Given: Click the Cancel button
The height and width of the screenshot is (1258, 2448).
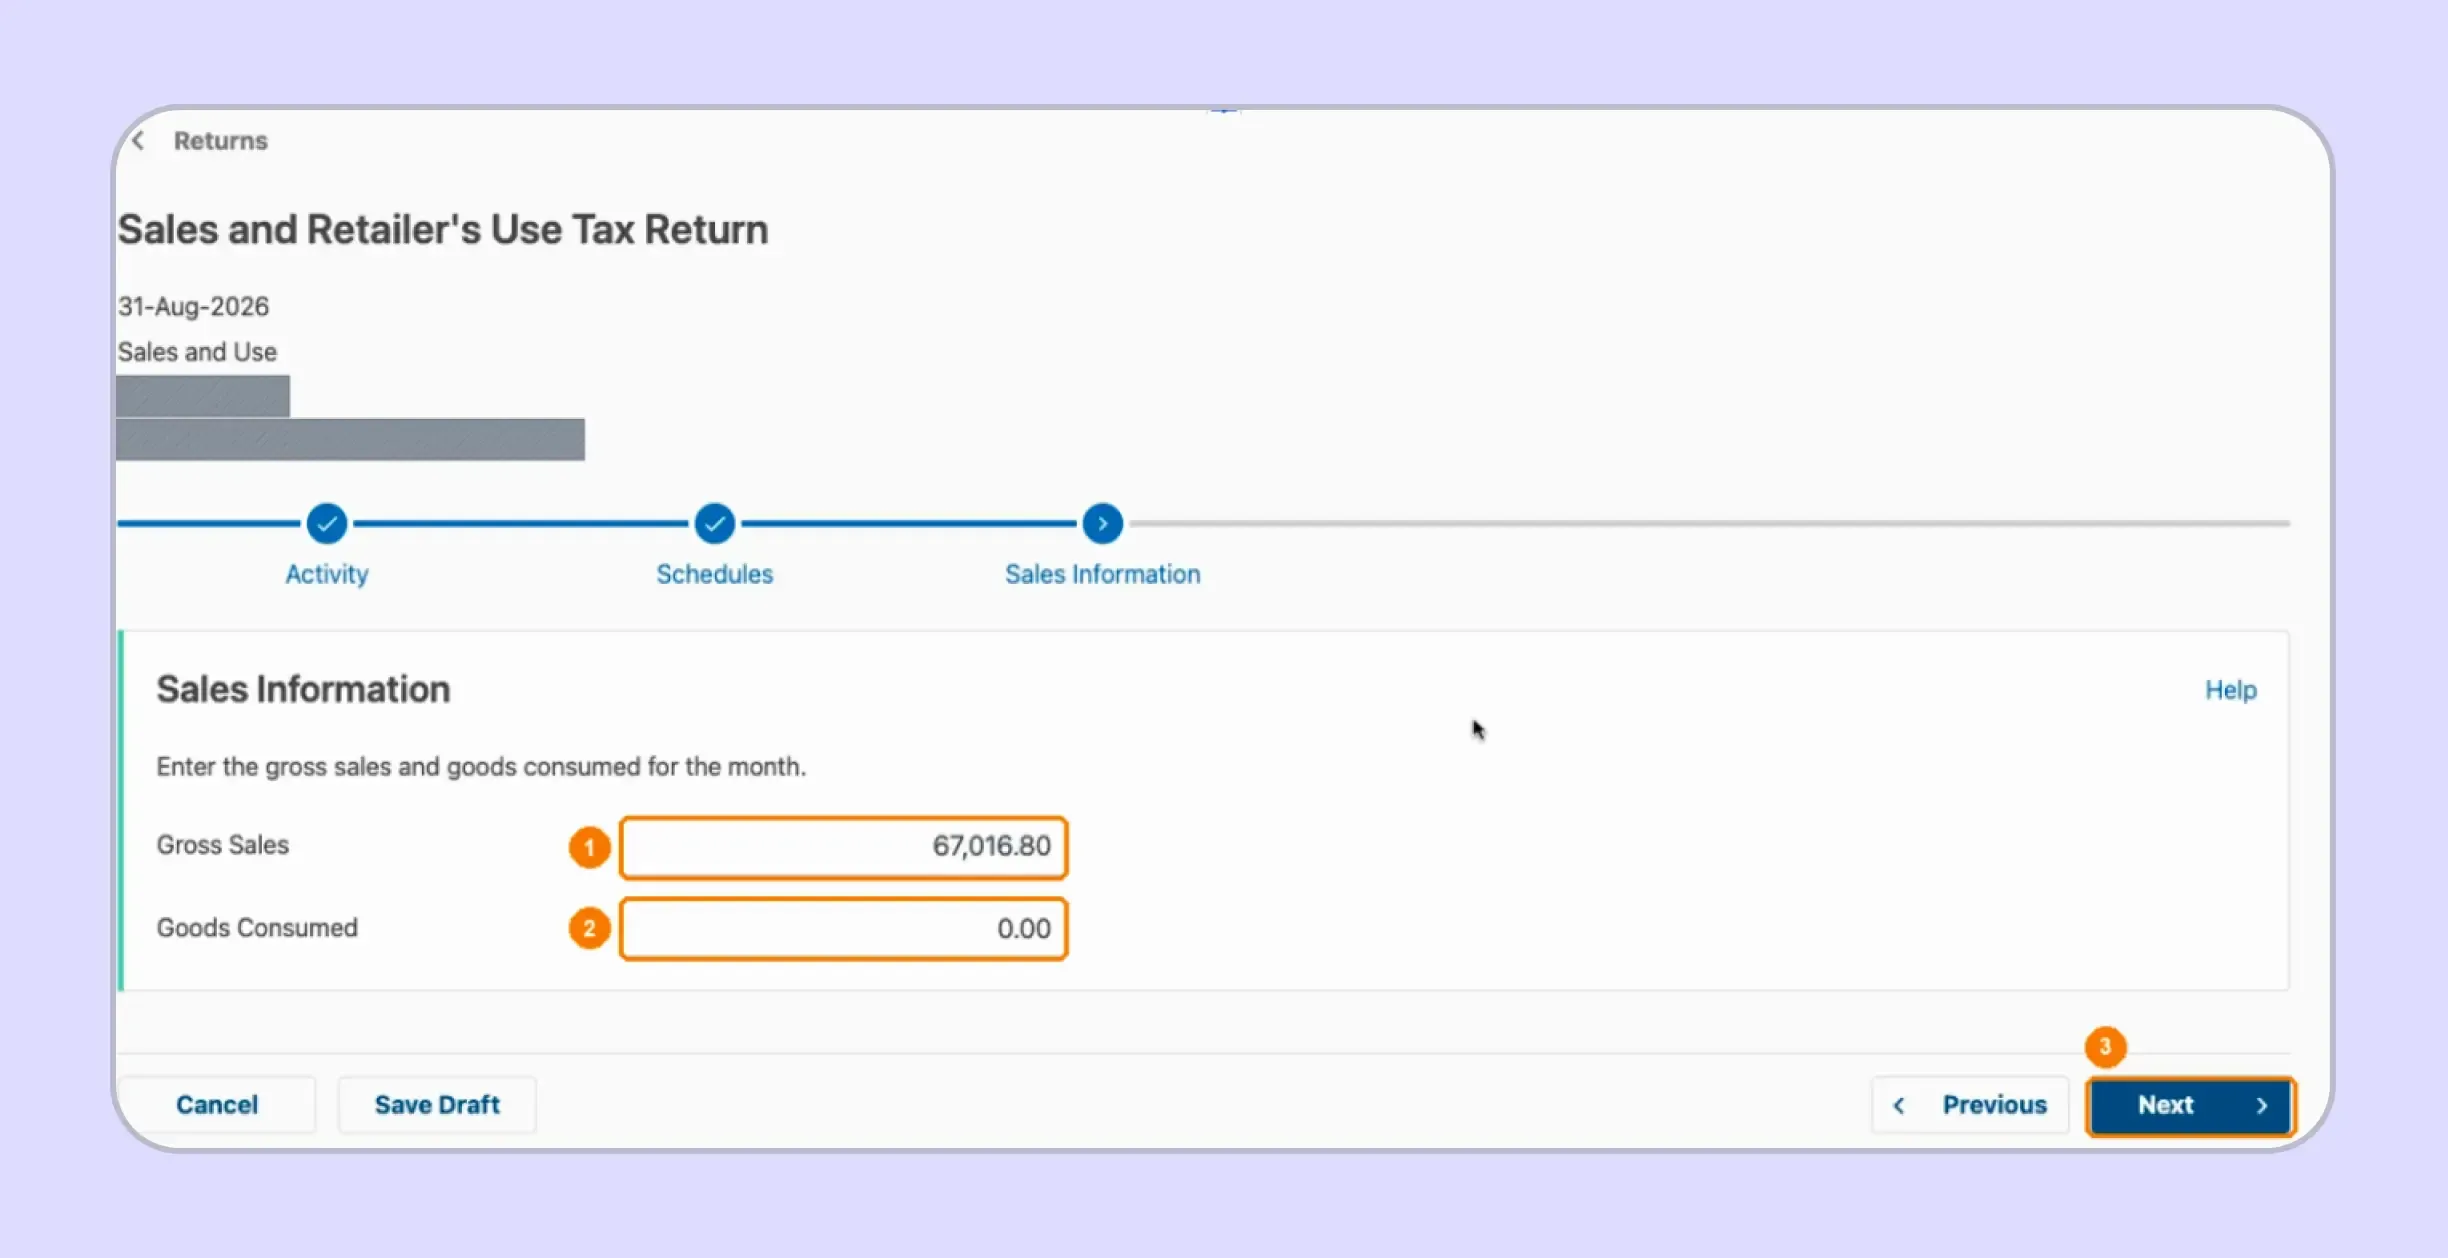Looking at the screenshot, I should 217,1105.
